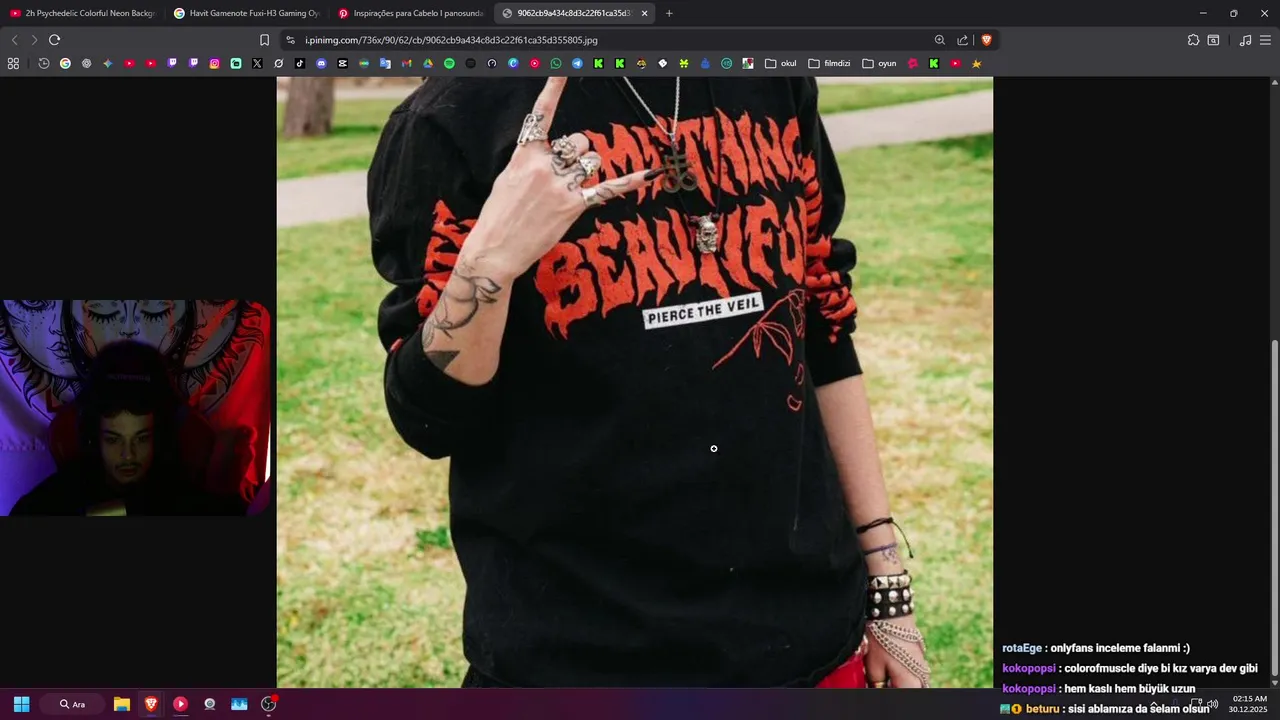
Task: Open the WhatsApp bookmark
Action: tap(556, 63)
